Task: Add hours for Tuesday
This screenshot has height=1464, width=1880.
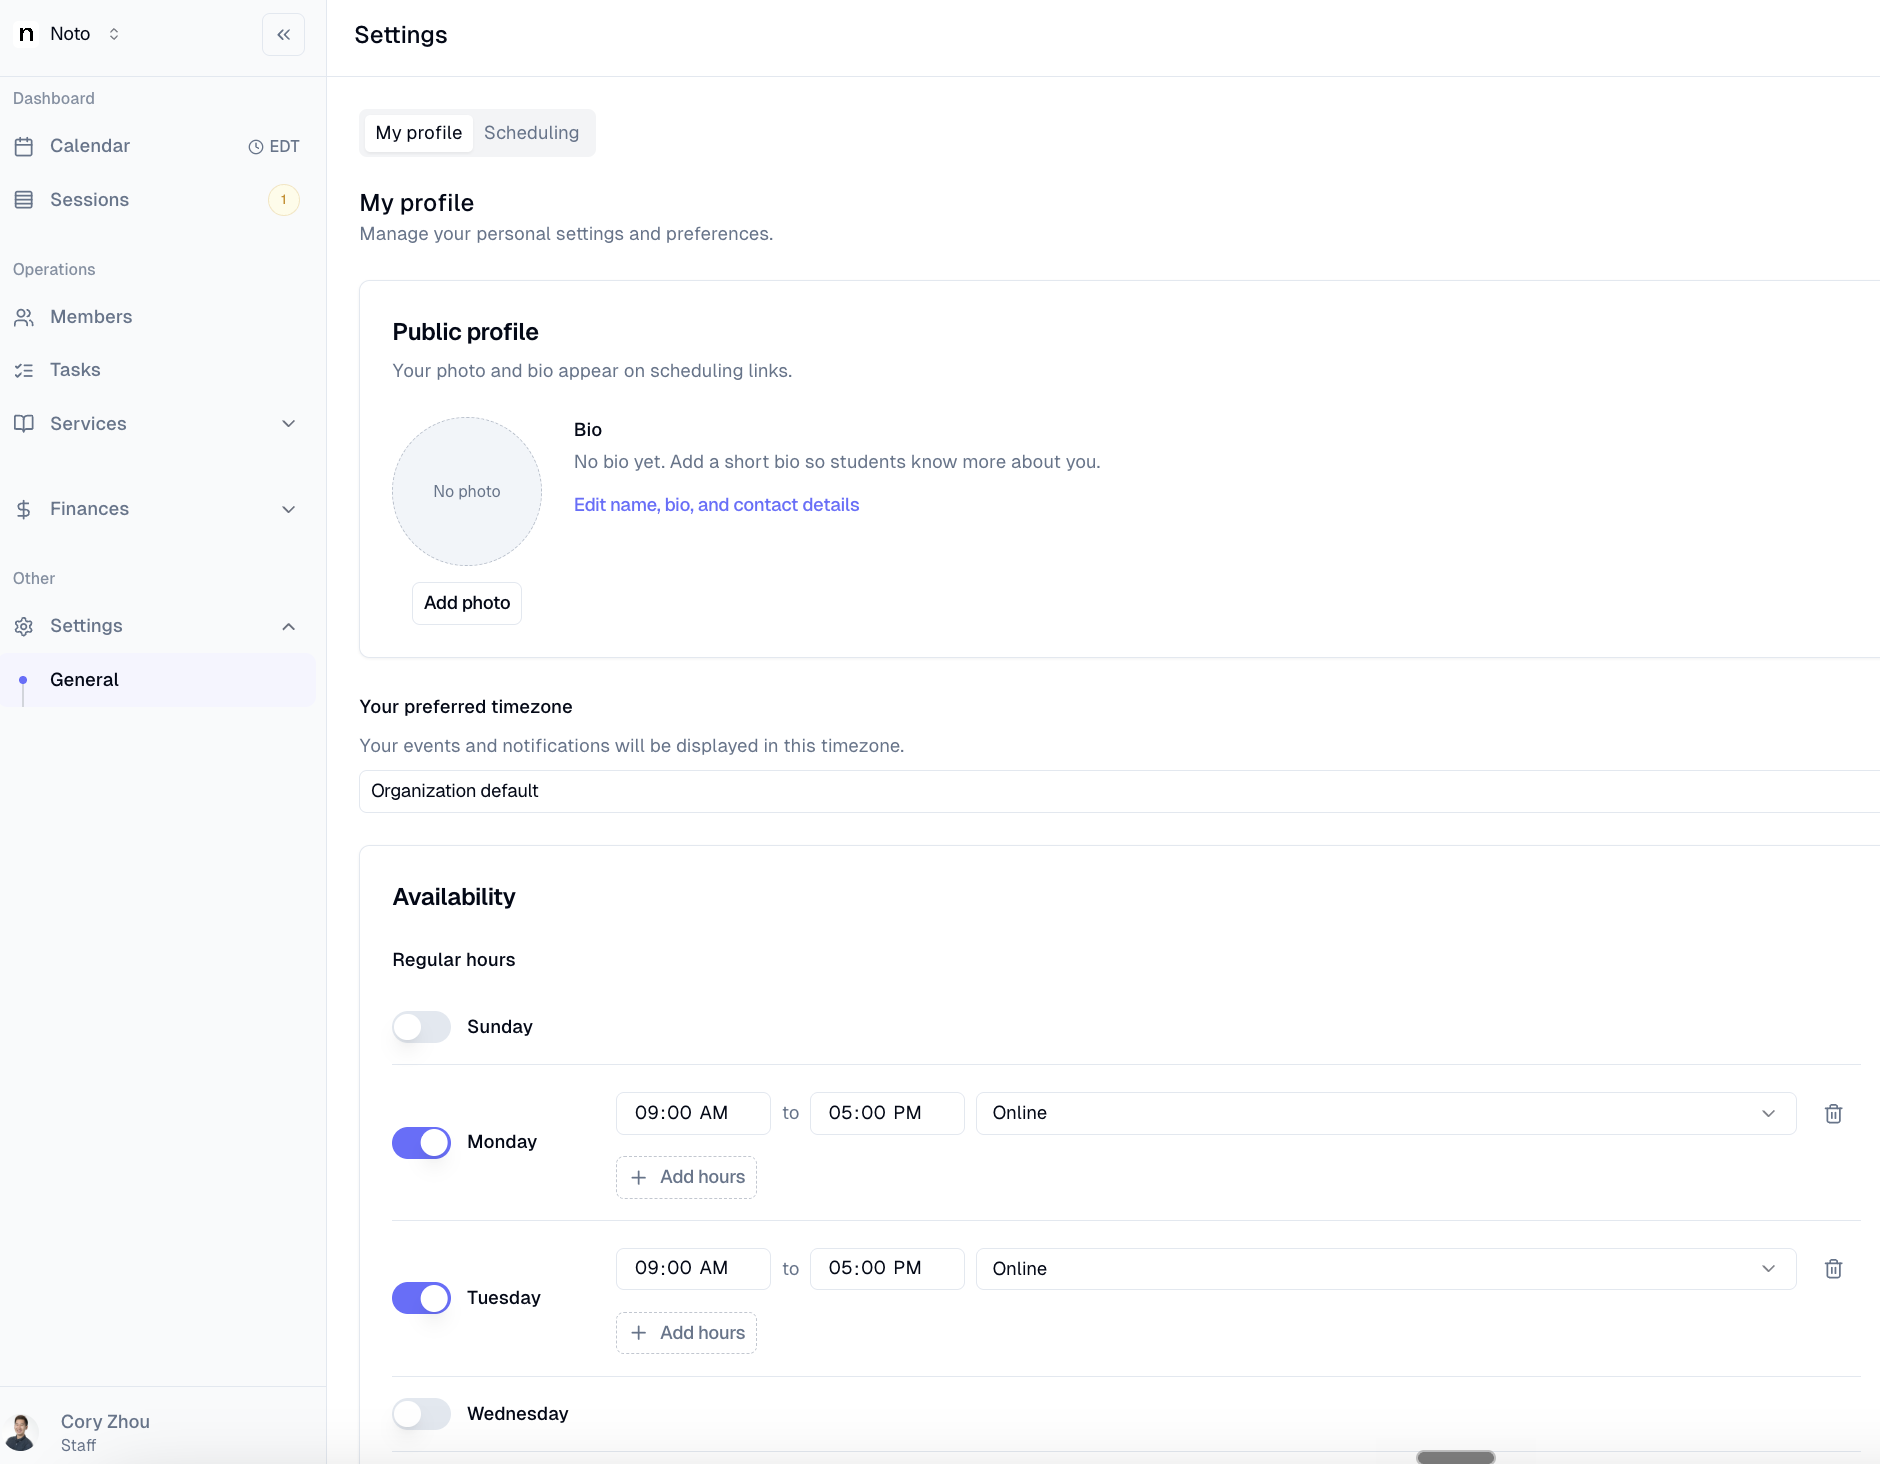Action: (x=686, y=1333)
